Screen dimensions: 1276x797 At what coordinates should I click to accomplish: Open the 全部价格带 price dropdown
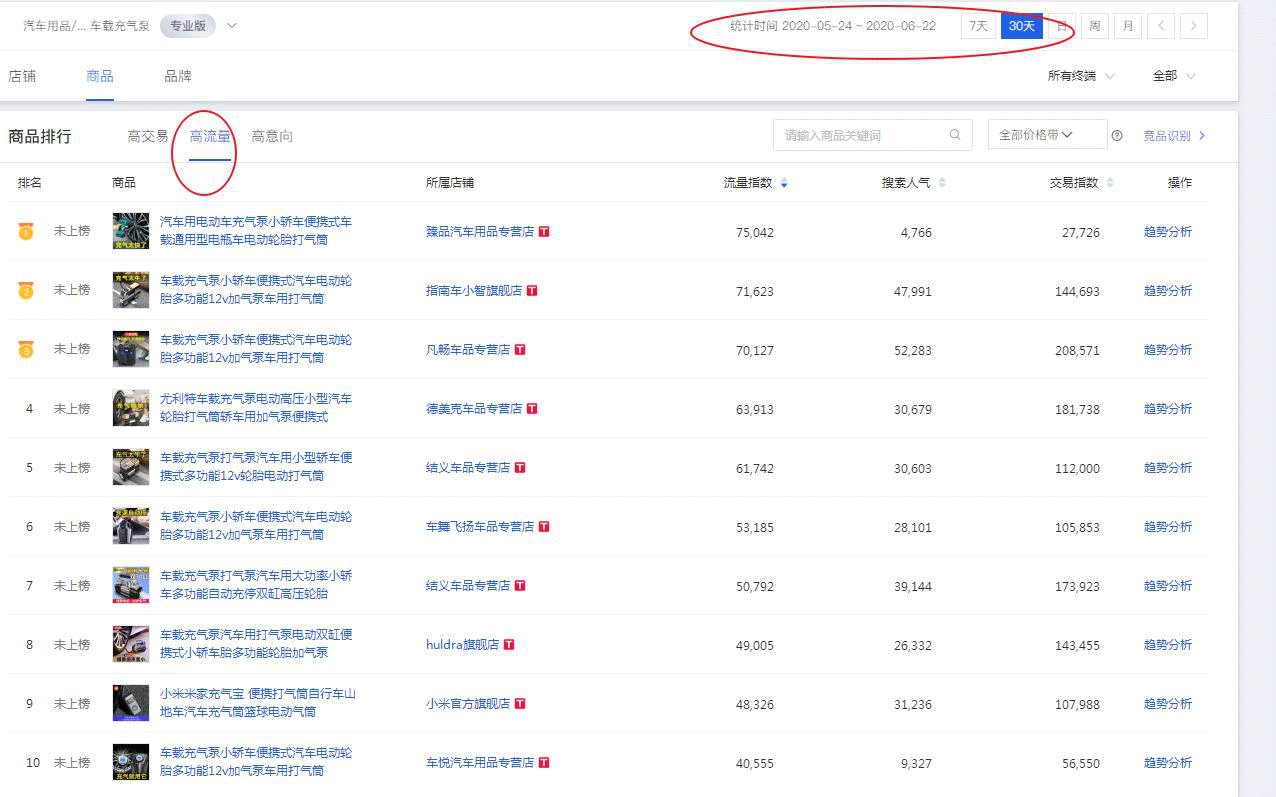(1046, 135)
